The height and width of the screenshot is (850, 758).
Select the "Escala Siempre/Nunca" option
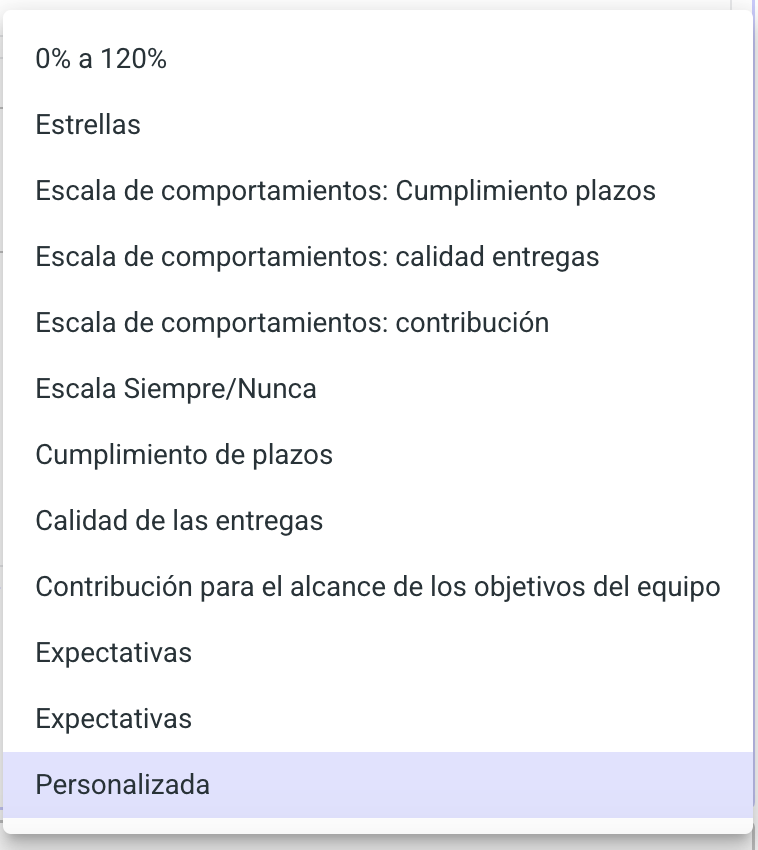click(176, 389)
